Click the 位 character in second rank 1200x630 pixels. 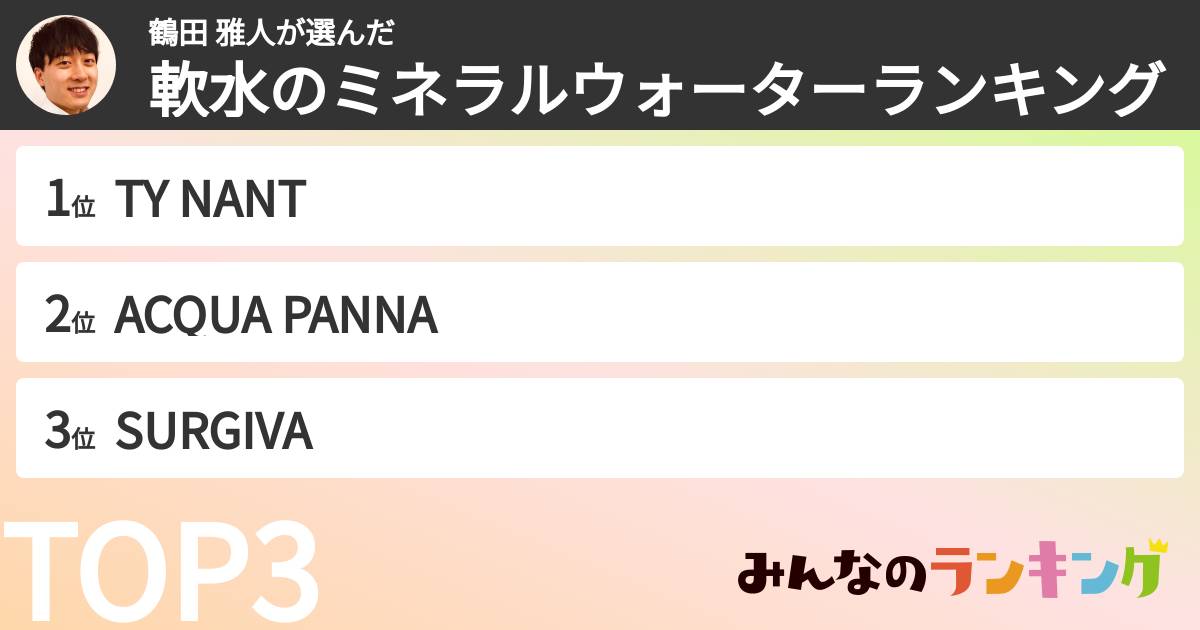pos(84,320)
